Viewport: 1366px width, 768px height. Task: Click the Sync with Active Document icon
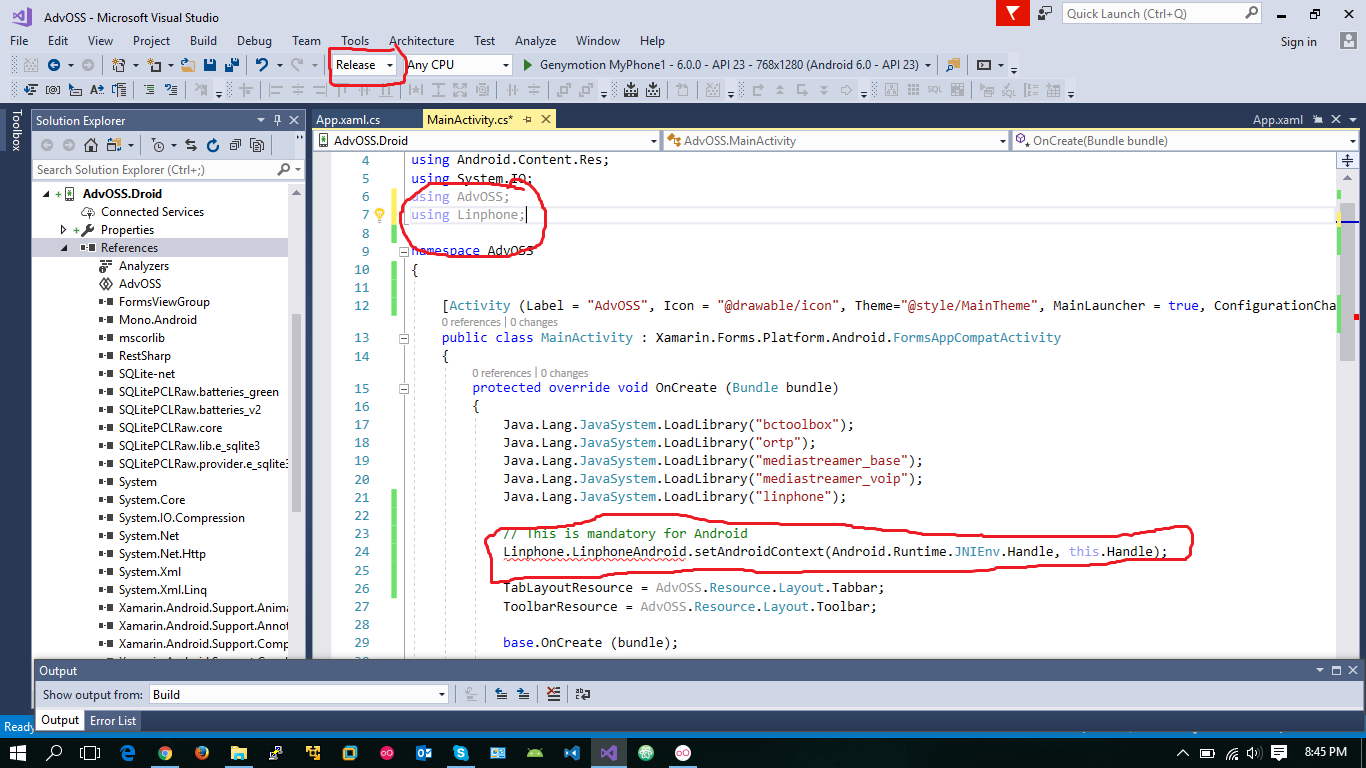point(191,145)
